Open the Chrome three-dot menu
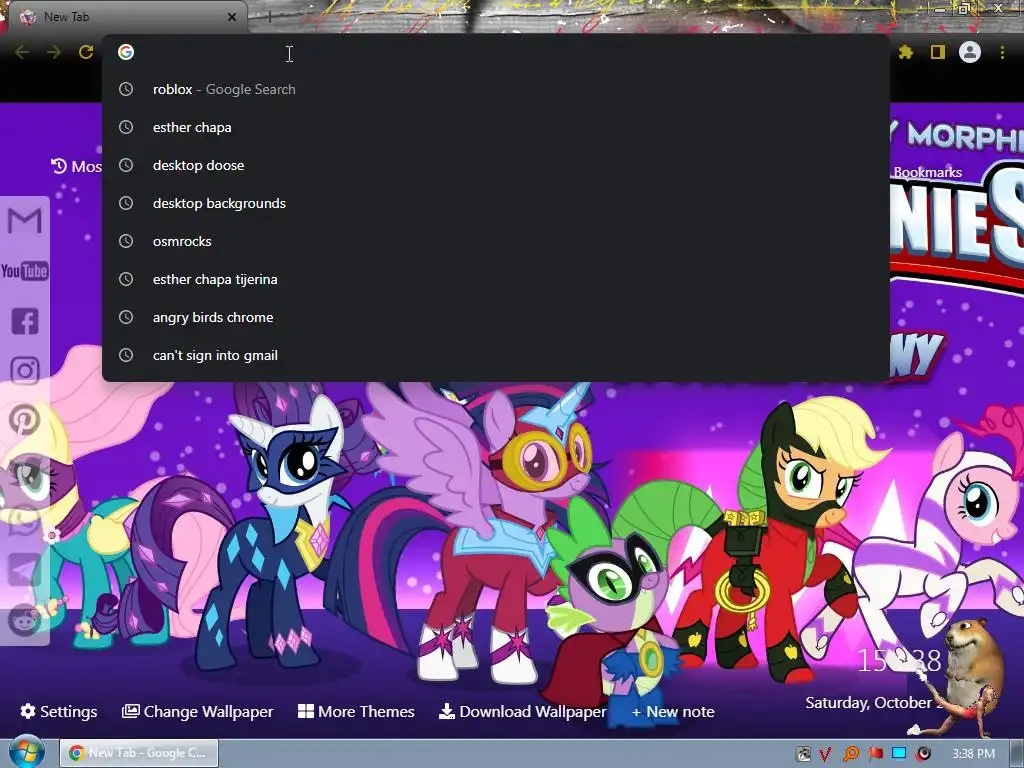The height and width of the screenshot is (768, 1024). point(1002,52)
